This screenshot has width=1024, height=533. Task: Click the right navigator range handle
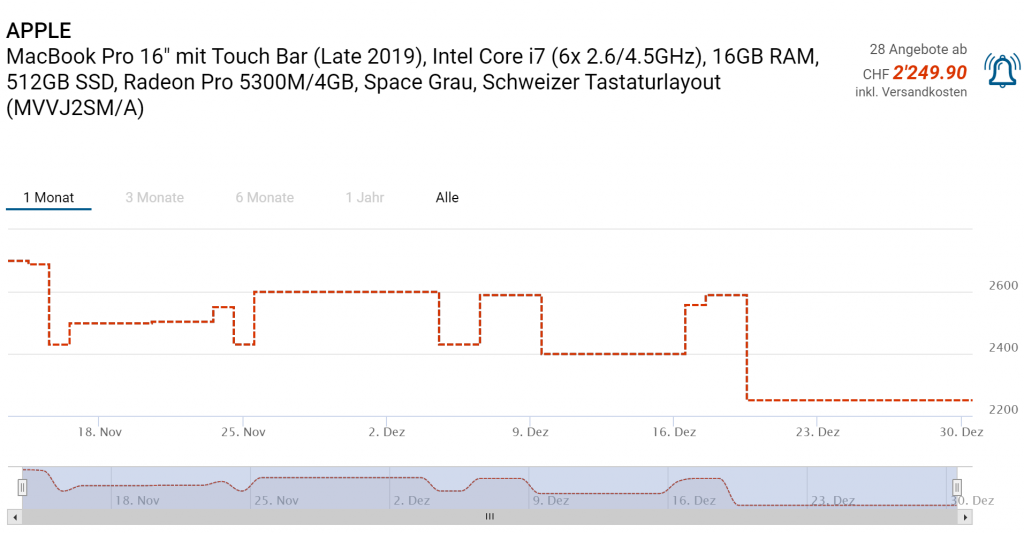pos(957,487)
